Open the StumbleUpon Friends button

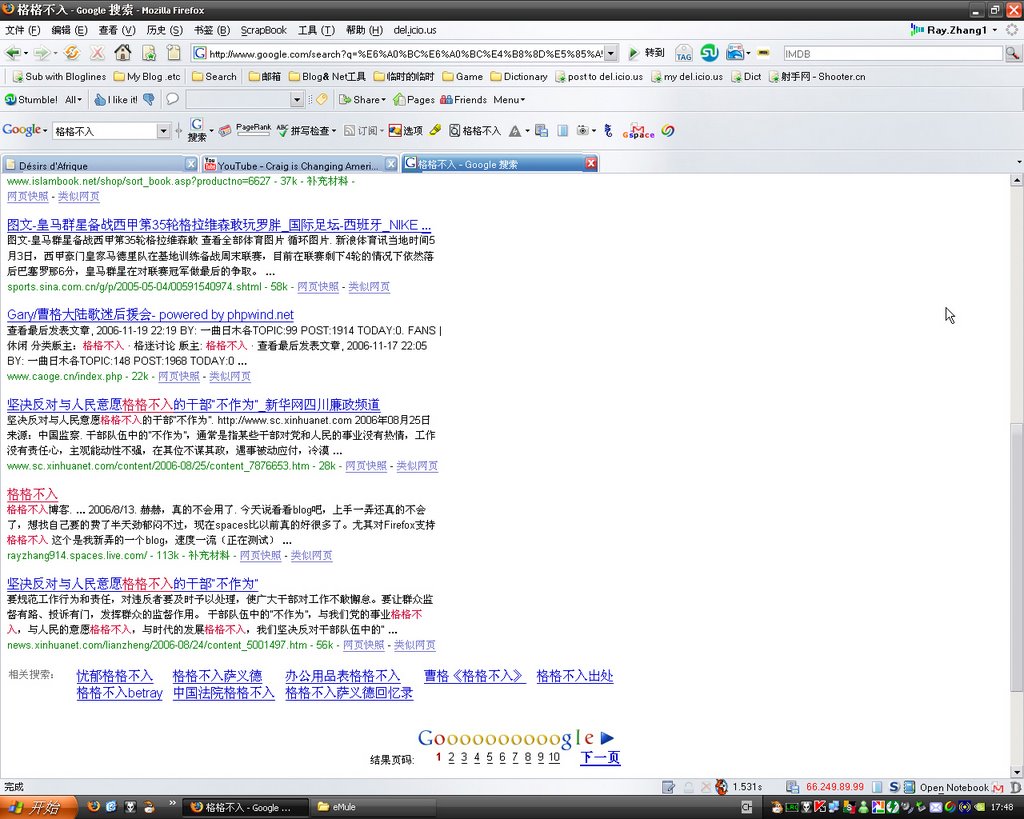pos(464,99)
